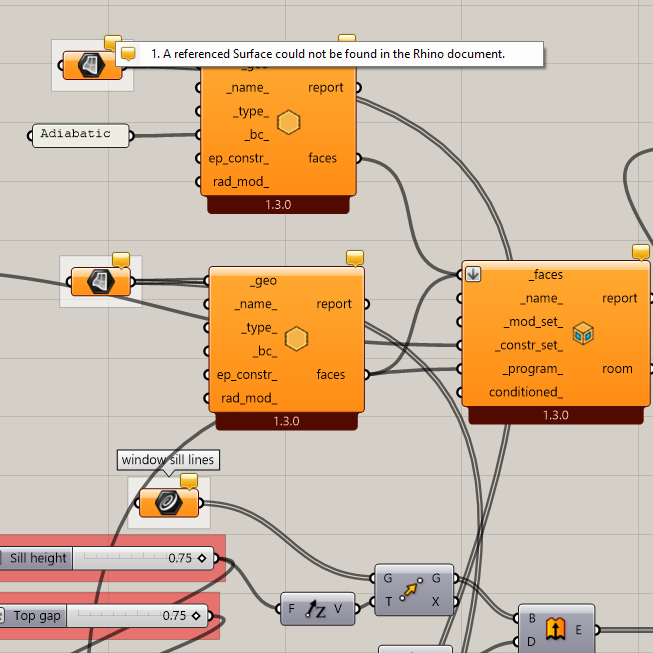Click the Sill height slider name label
Viewport: 653px width, 653px height.
click(36, 558)
